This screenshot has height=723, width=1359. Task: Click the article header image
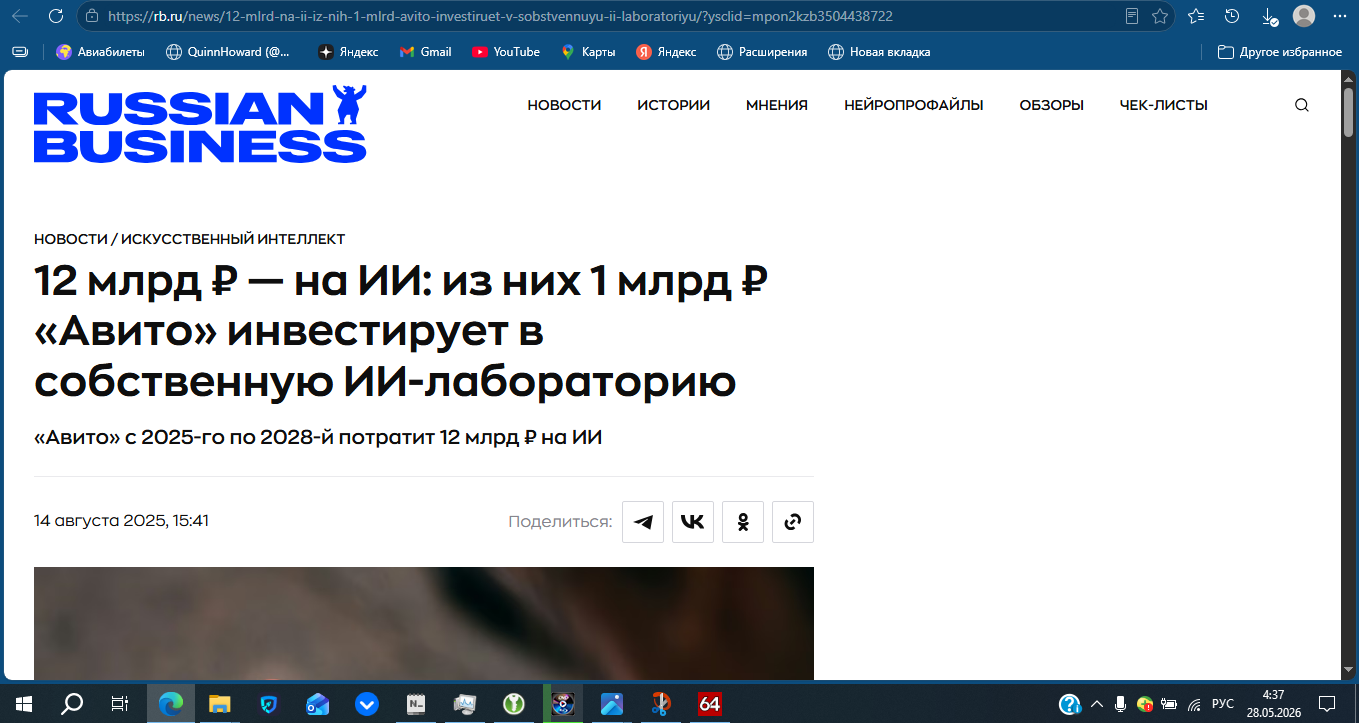424,624
